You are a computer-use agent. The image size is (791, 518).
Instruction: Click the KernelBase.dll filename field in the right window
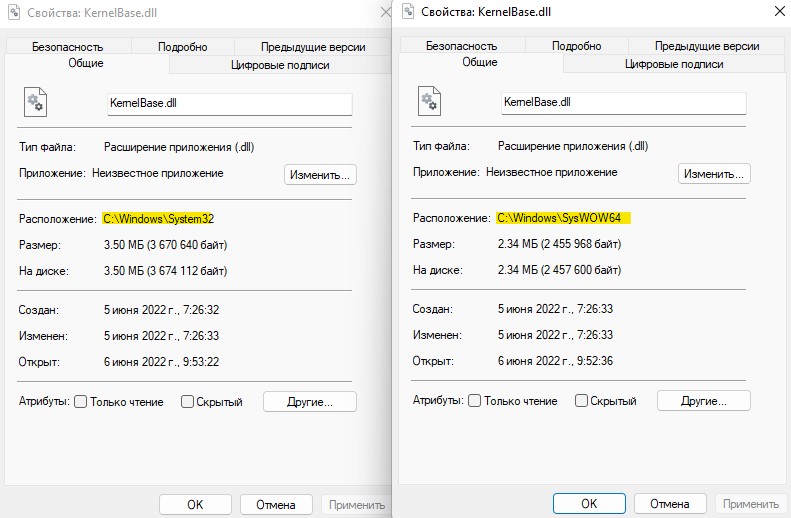tap(624, 102)
